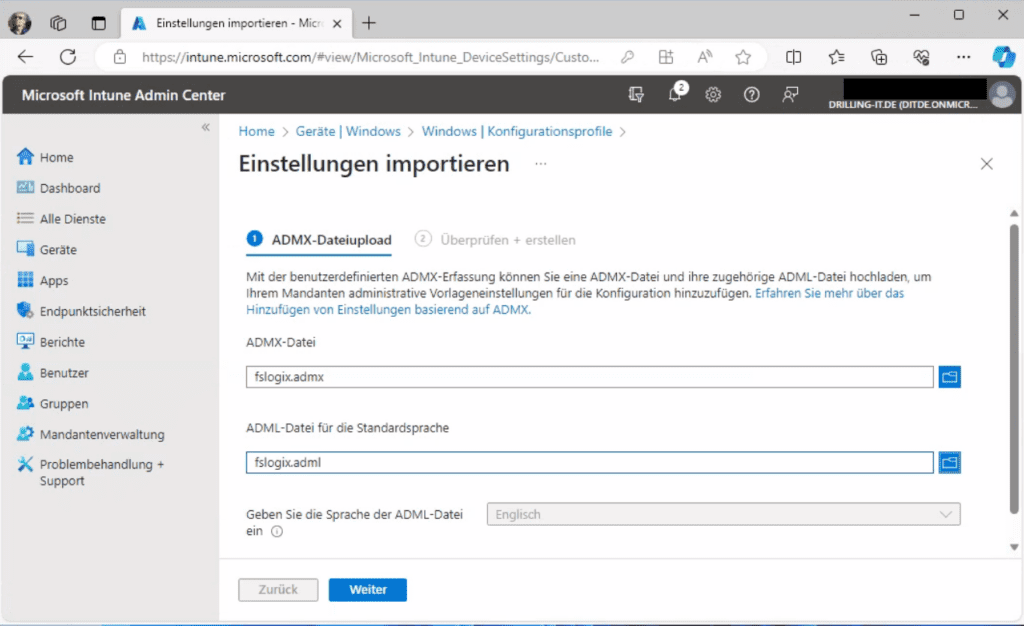Close the current browser tab
1024x626 pixels.
click(x=337, y=23)
